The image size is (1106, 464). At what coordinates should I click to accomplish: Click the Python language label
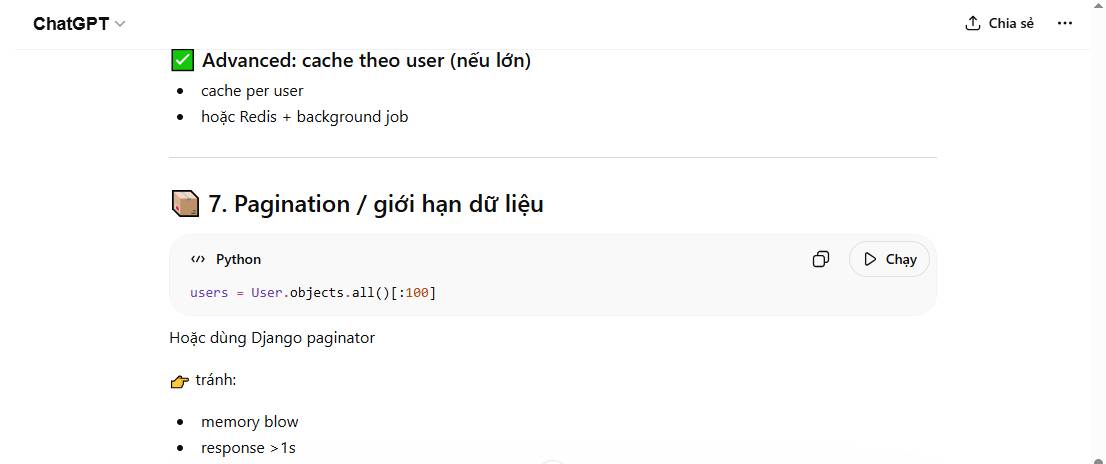coord(238,259)
